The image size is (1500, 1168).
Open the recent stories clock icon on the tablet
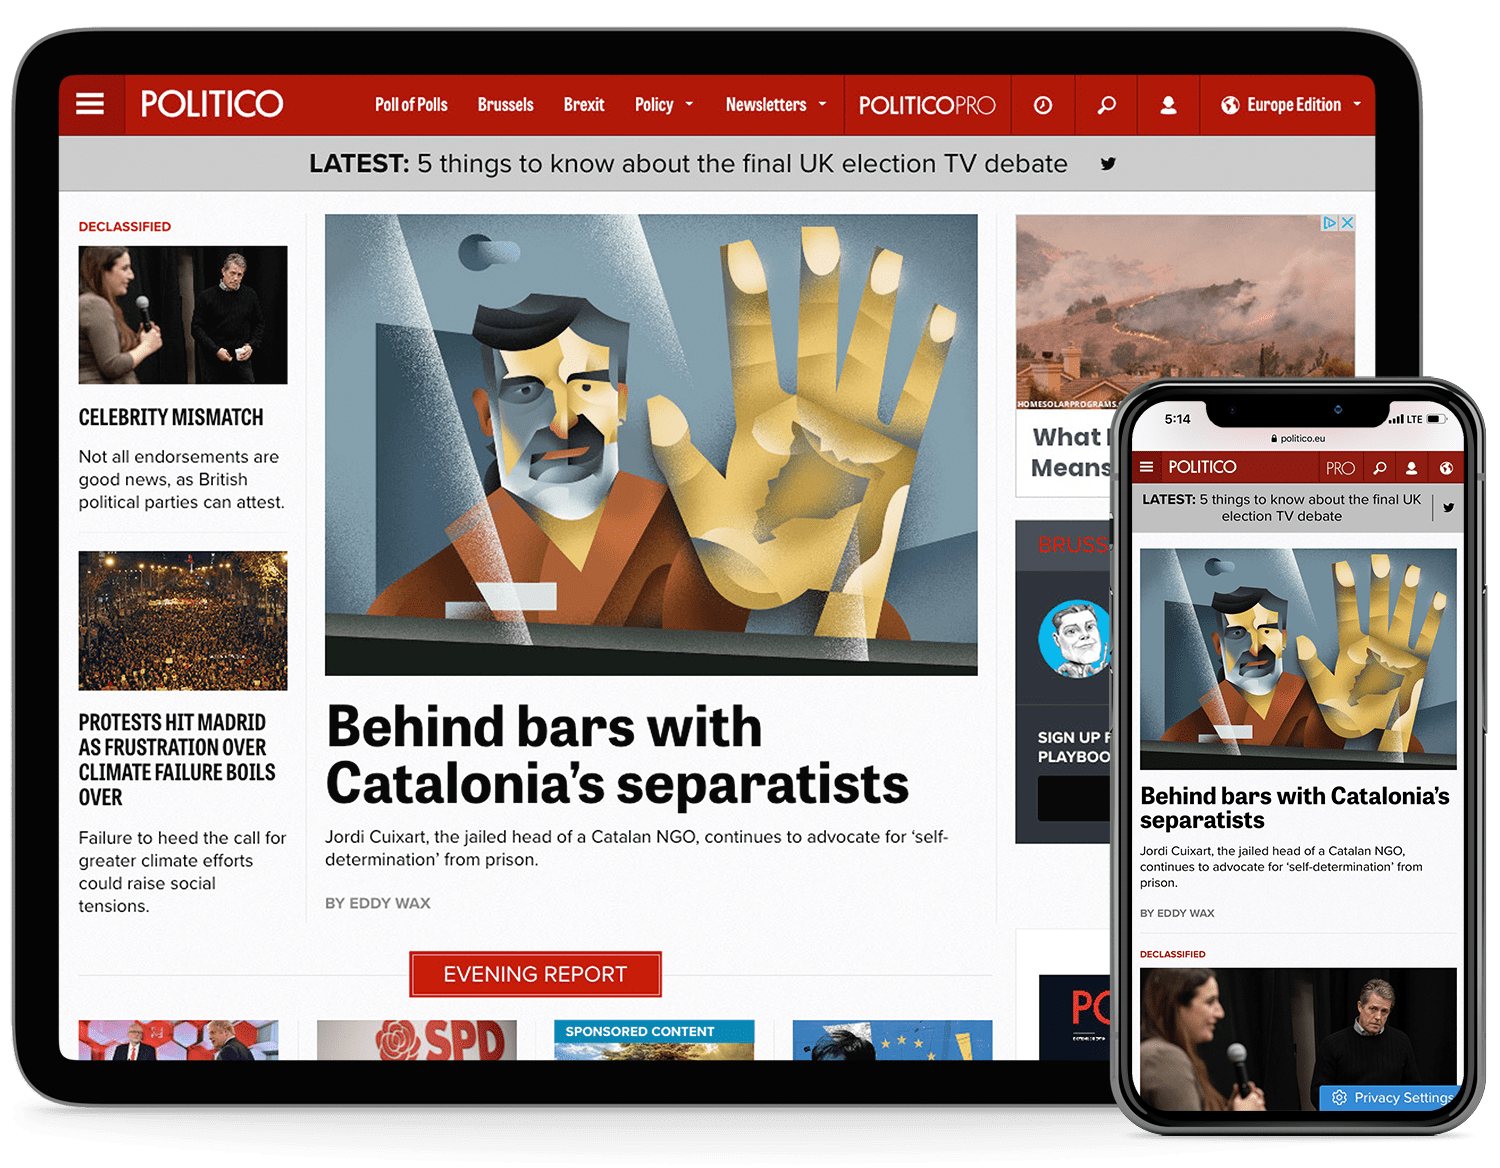[1042, 105]
